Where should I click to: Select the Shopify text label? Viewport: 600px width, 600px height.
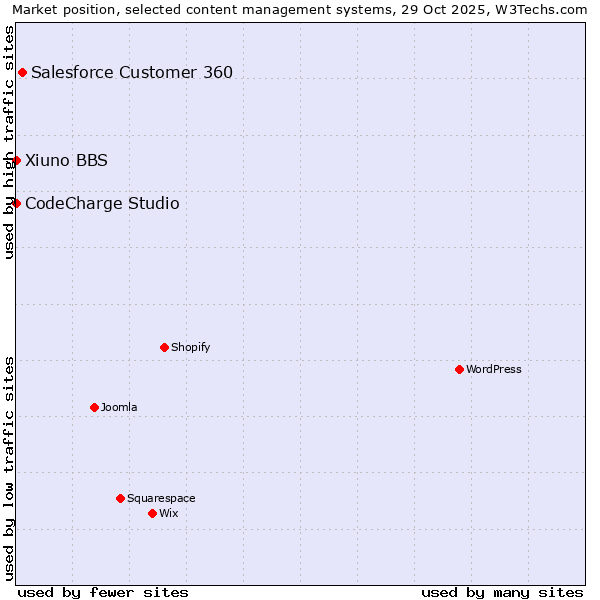pyautogui.click(x=190, y=347)
